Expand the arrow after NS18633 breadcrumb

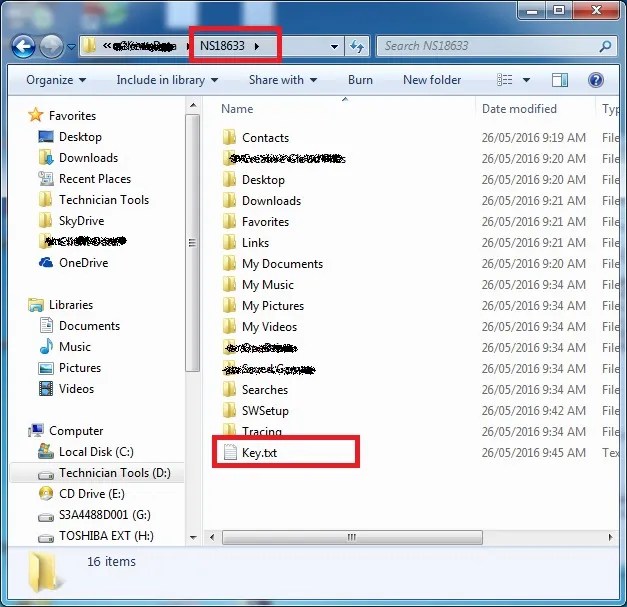click(x=257, y=46)
